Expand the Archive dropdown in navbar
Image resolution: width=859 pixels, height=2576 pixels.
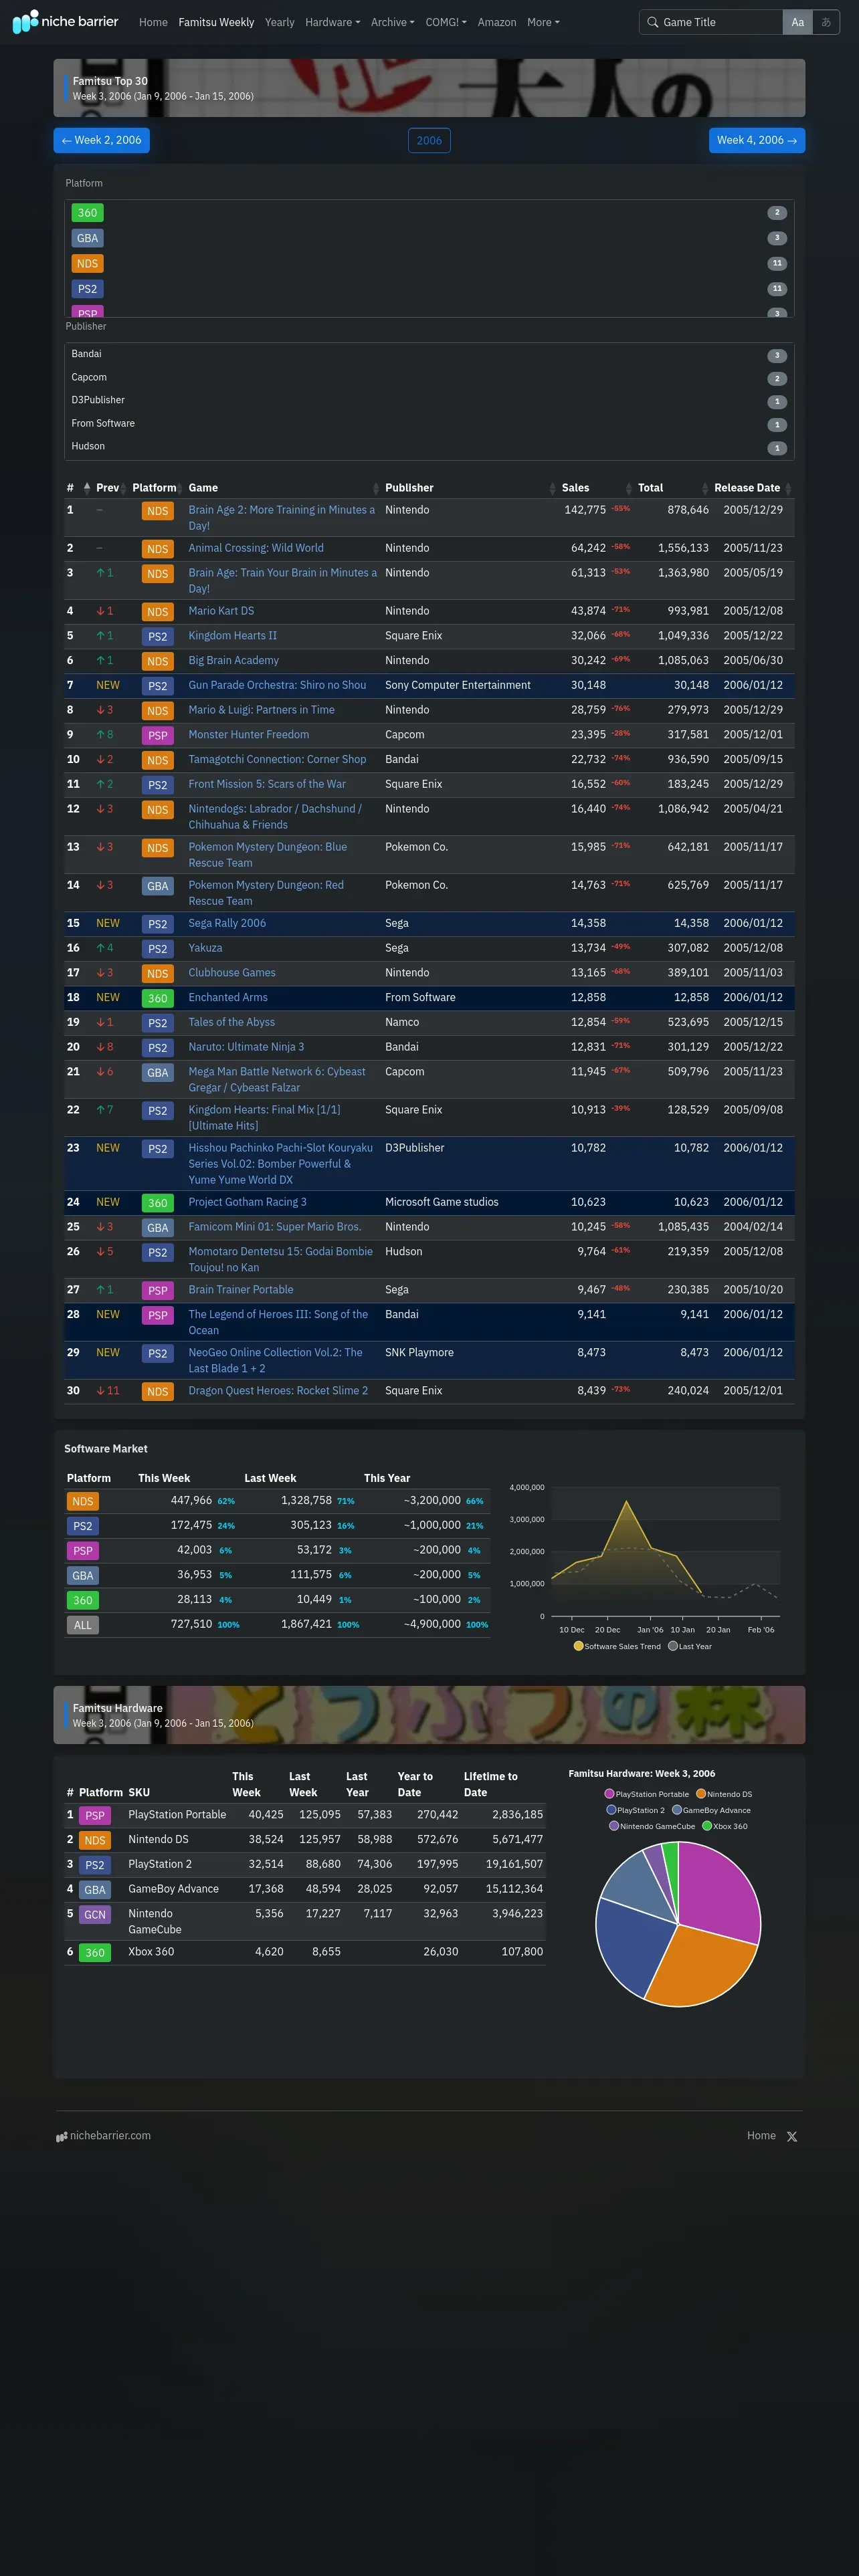pyautogui.click(x=393, y=22)
